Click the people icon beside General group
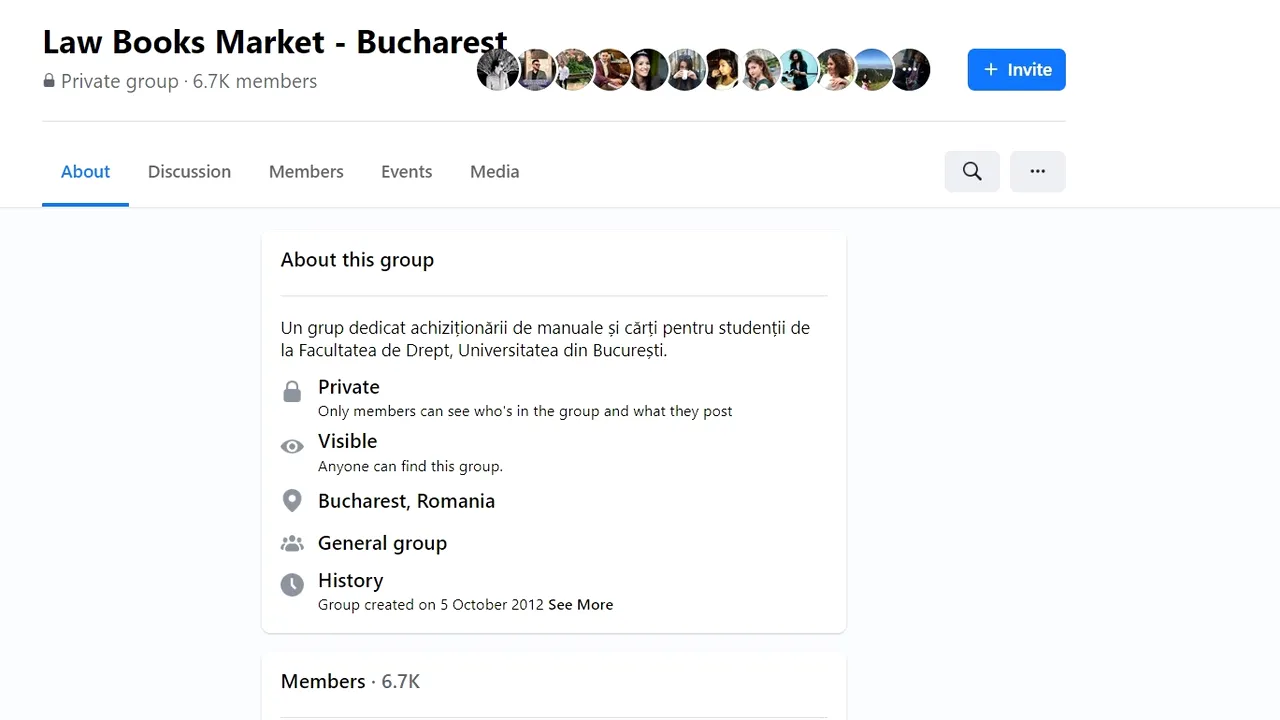Viewport: 1280px width, 720px height. click(292, 544)
